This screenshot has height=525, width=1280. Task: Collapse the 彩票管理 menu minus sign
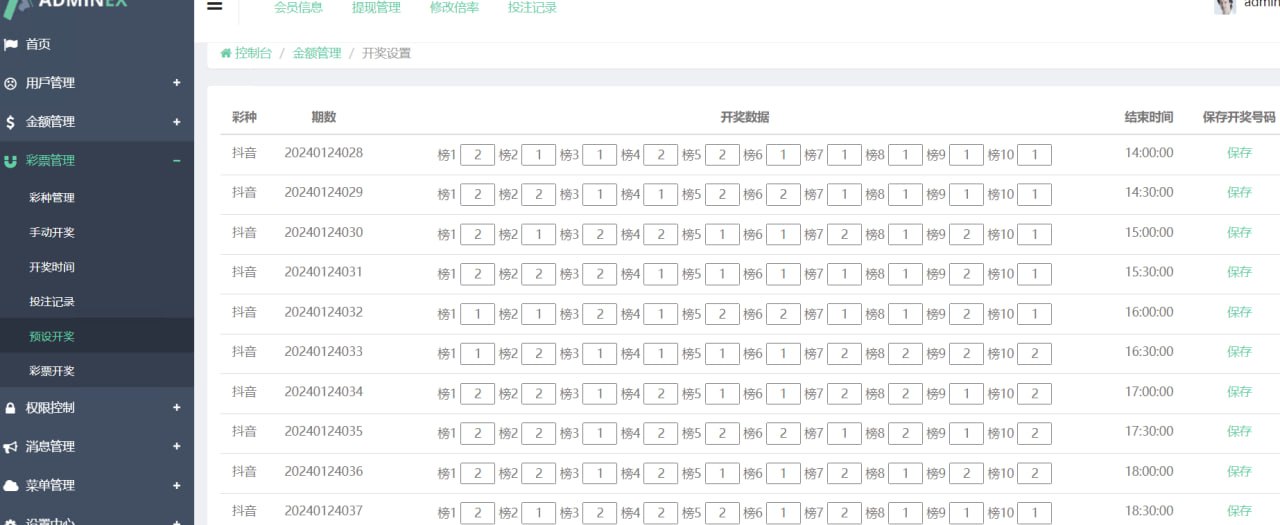click(x=176, y=160)
